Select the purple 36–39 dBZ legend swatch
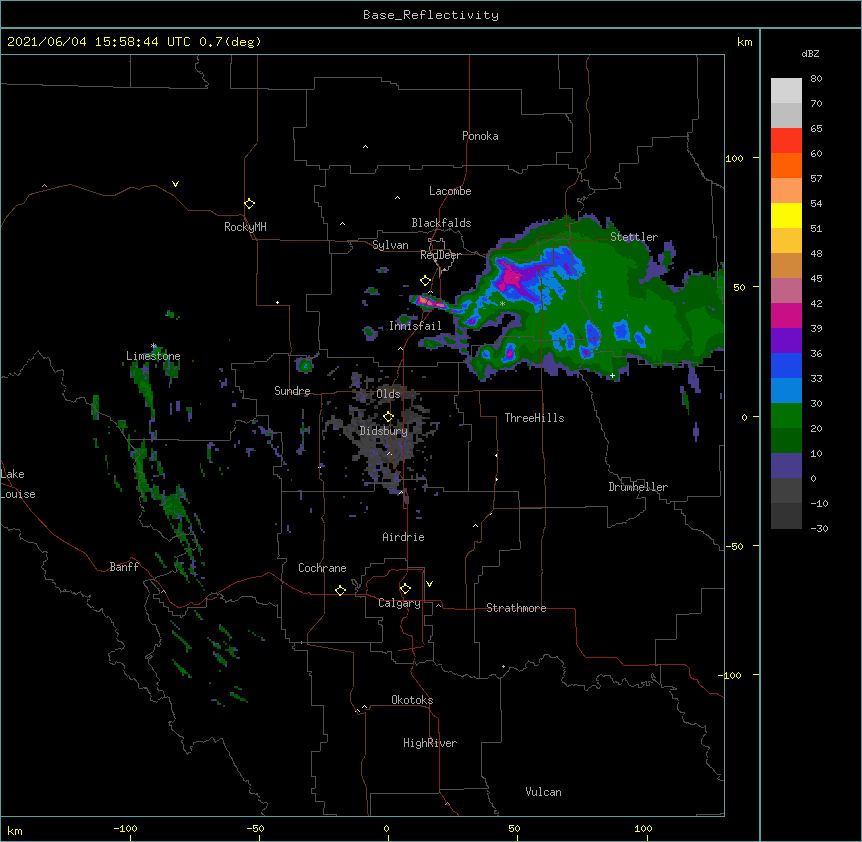This screenshot has height=842, width=862. click(x=786, y=340)
